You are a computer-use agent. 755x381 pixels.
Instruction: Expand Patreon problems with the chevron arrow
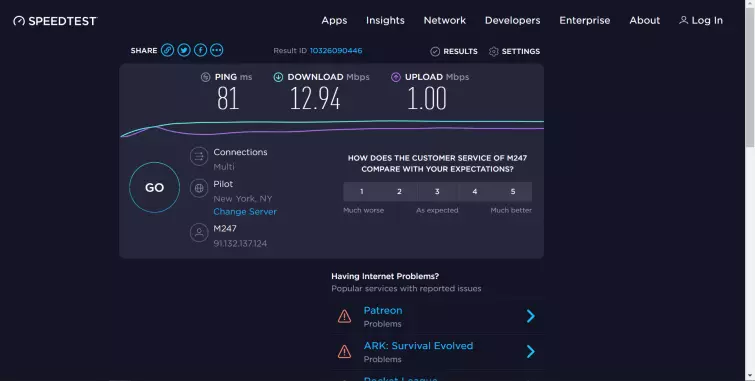coord(531,316)
